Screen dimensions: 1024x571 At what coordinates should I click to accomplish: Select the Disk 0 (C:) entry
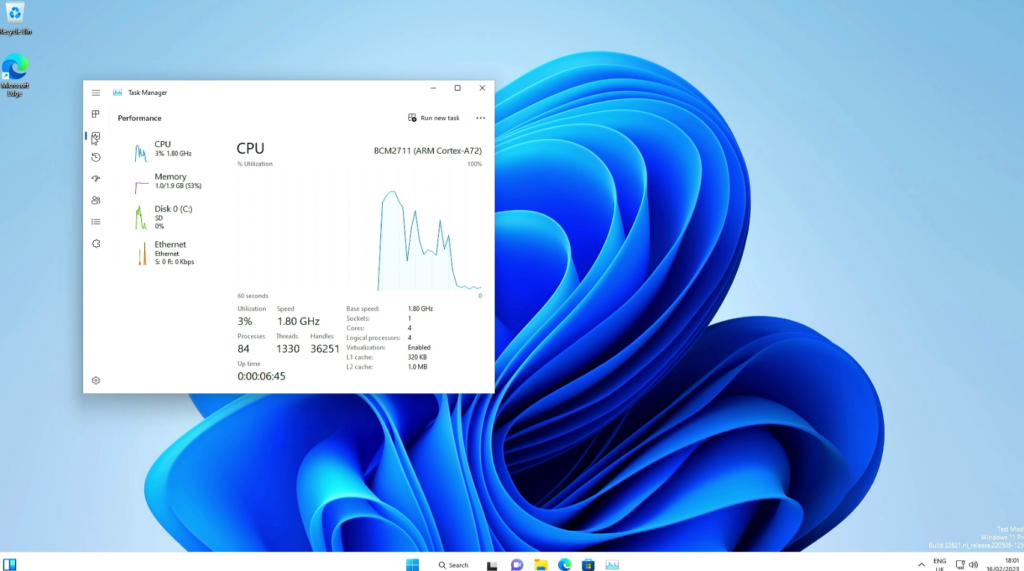[173, 218]
